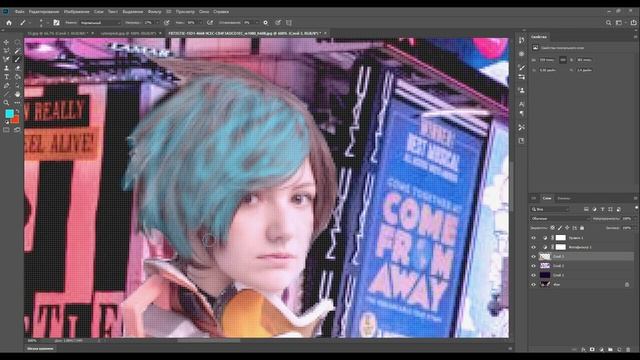
Task: Open the Edit Toolbar three-dots button
Action: pos(17,103)
